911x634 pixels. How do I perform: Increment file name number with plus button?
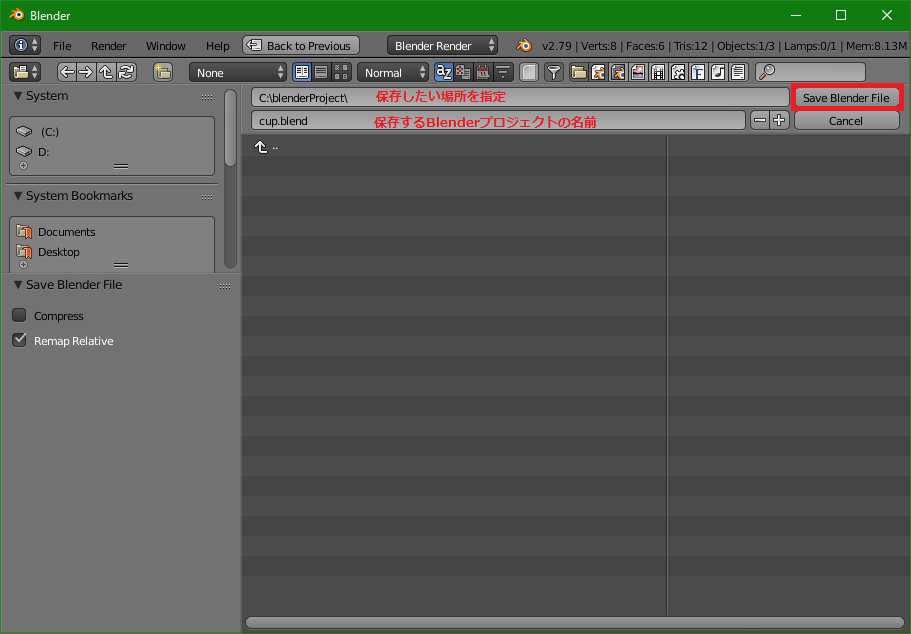(780, 121)
